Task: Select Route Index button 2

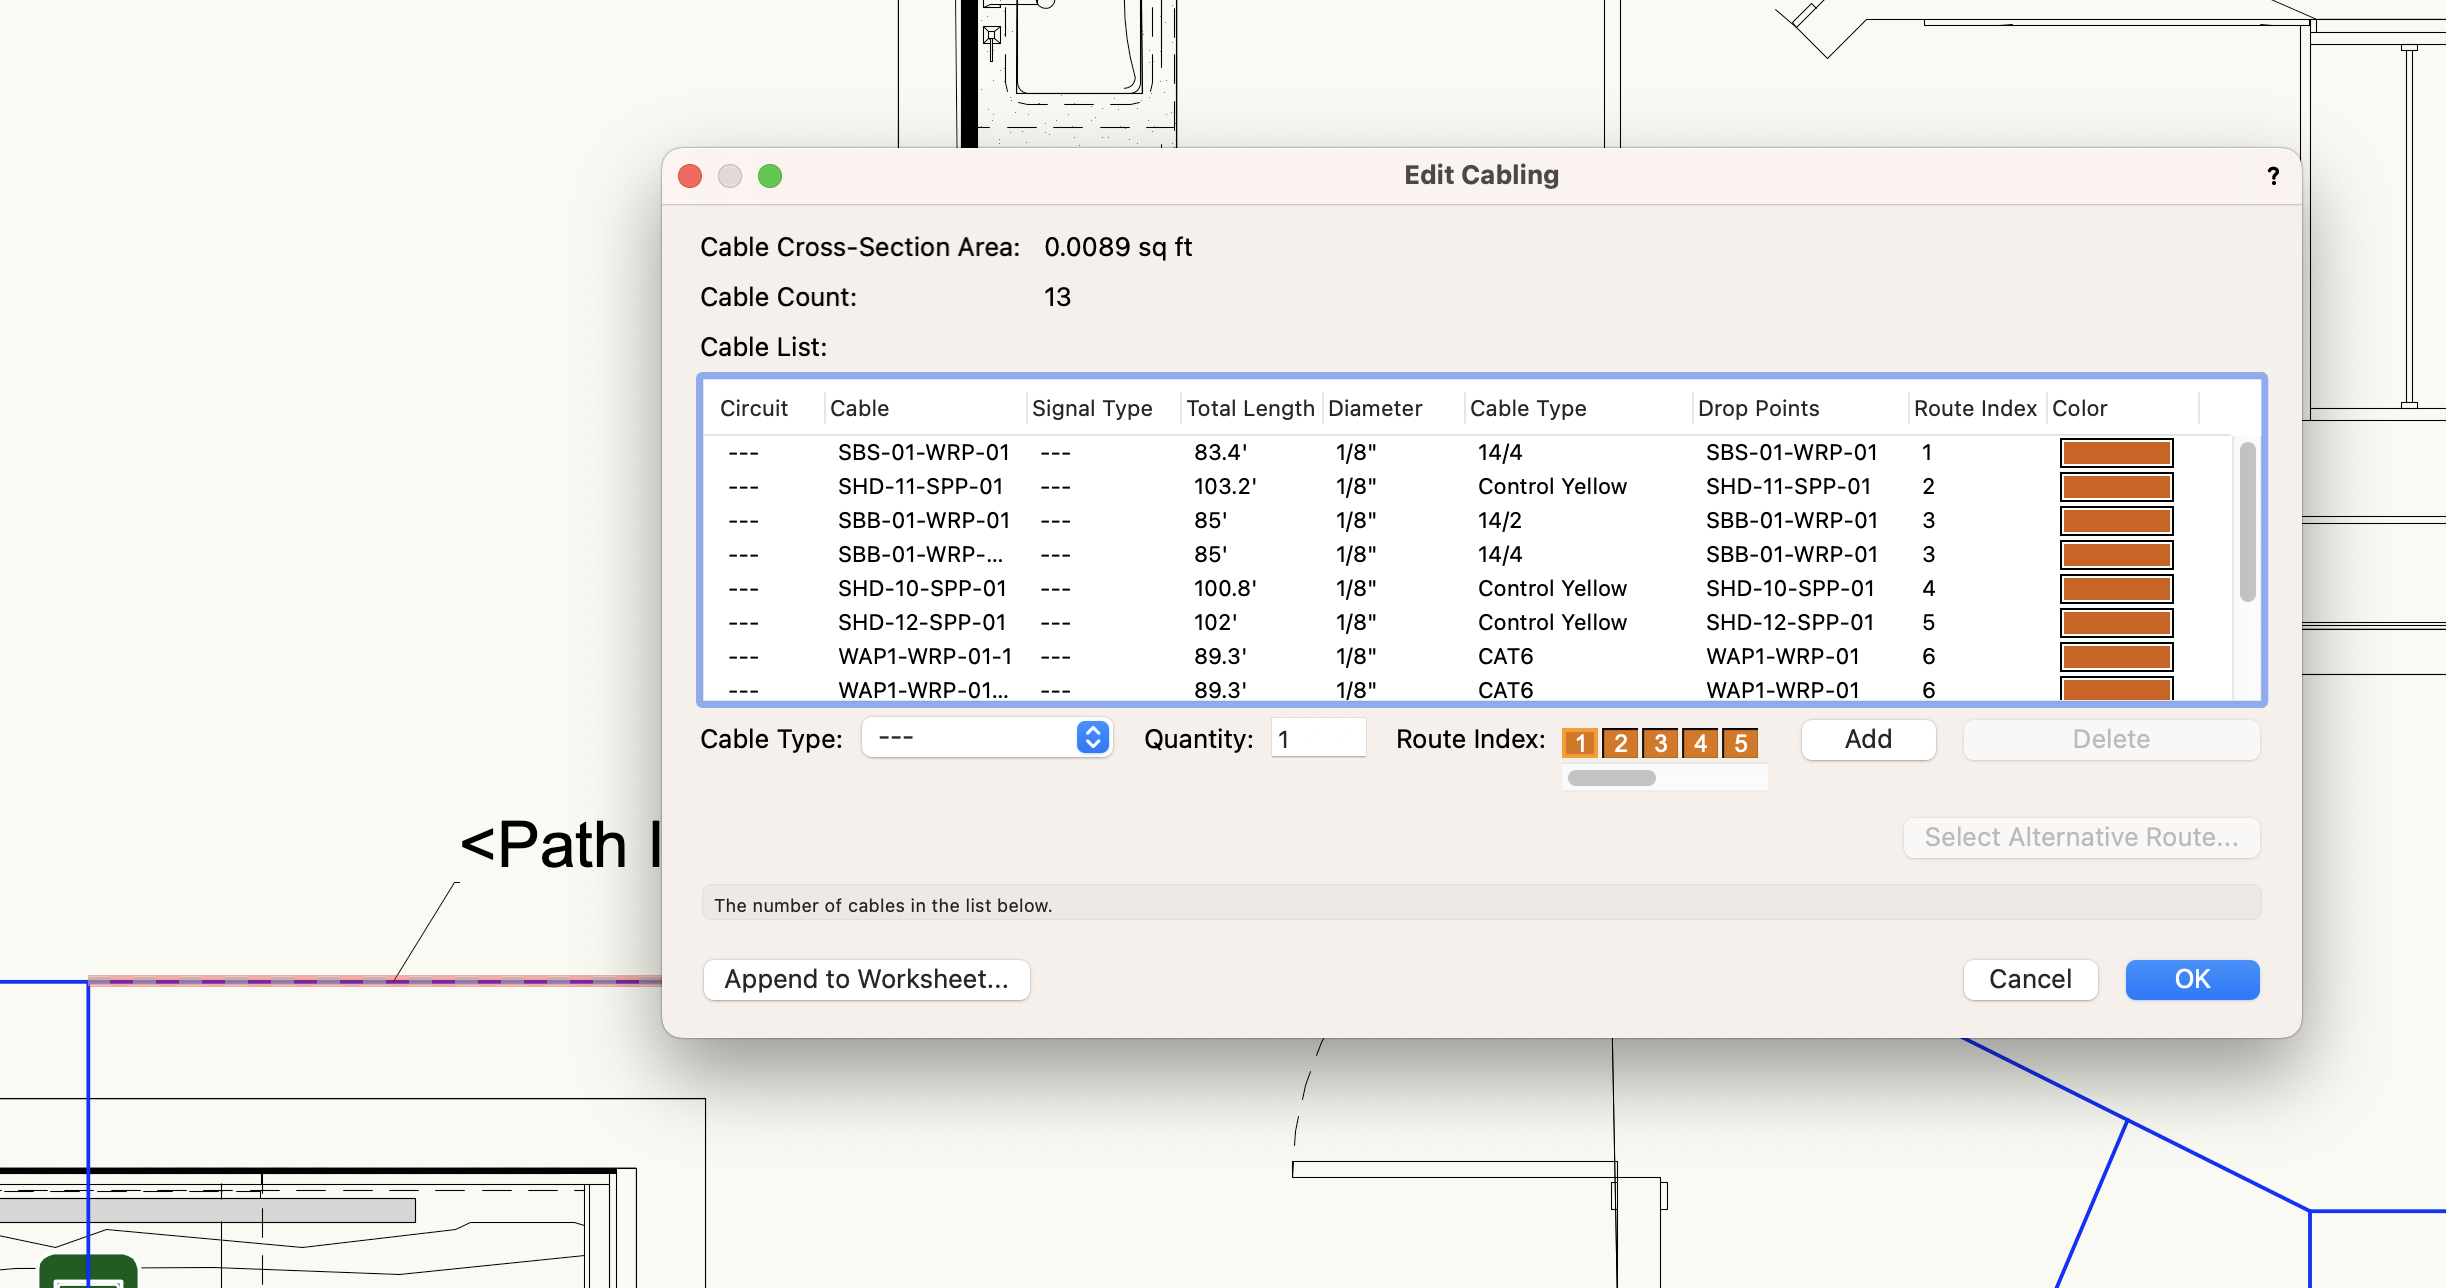Action: click(1620, 742)
